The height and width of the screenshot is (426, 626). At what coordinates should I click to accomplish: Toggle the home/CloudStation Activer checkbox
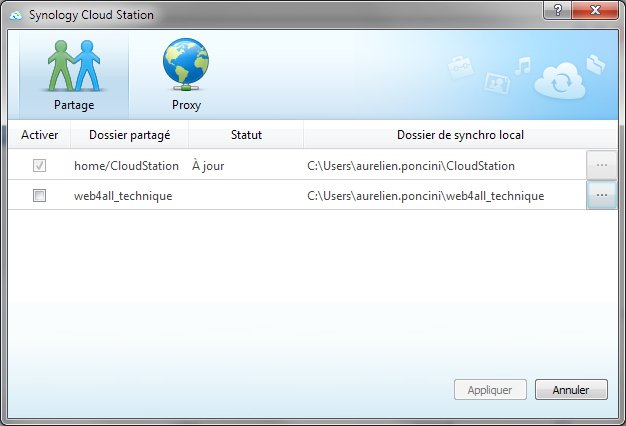(39, 165)
